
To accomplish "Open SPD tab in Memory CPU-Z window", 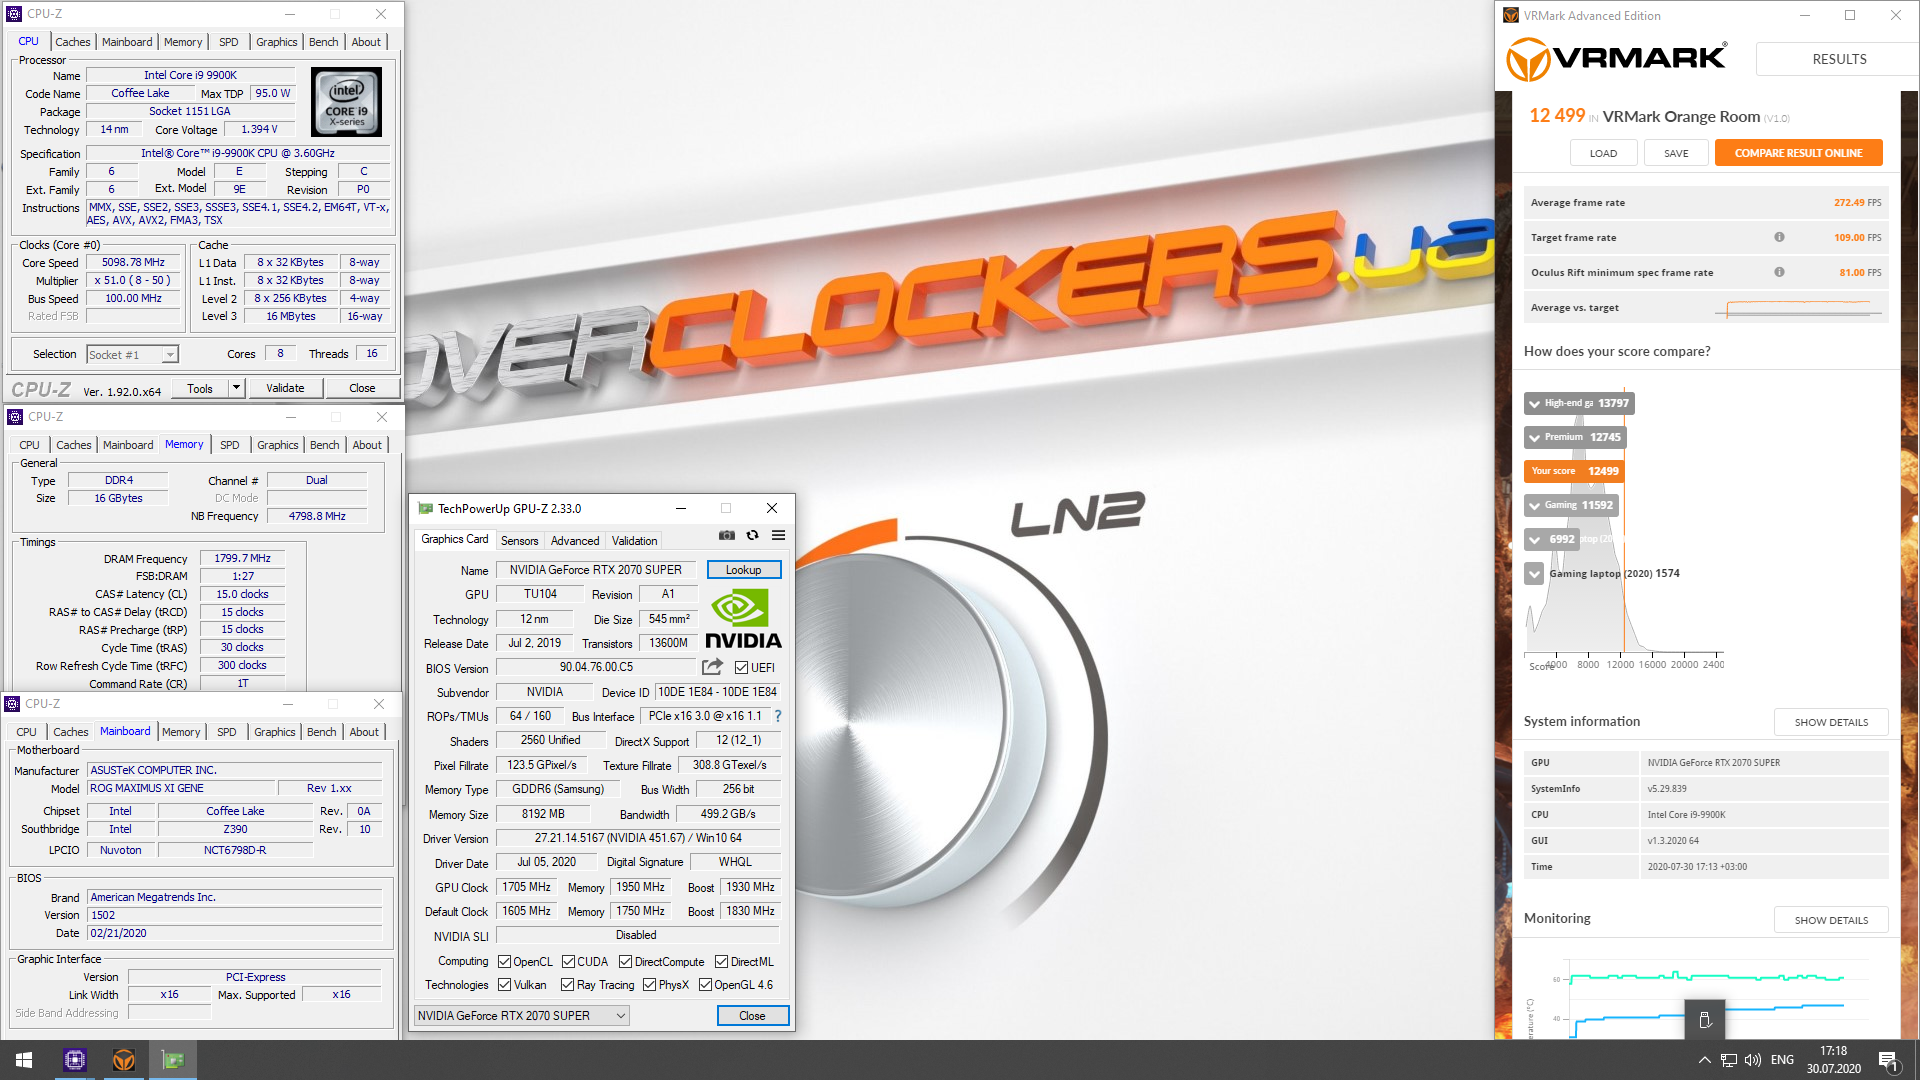I will point(230,445).
